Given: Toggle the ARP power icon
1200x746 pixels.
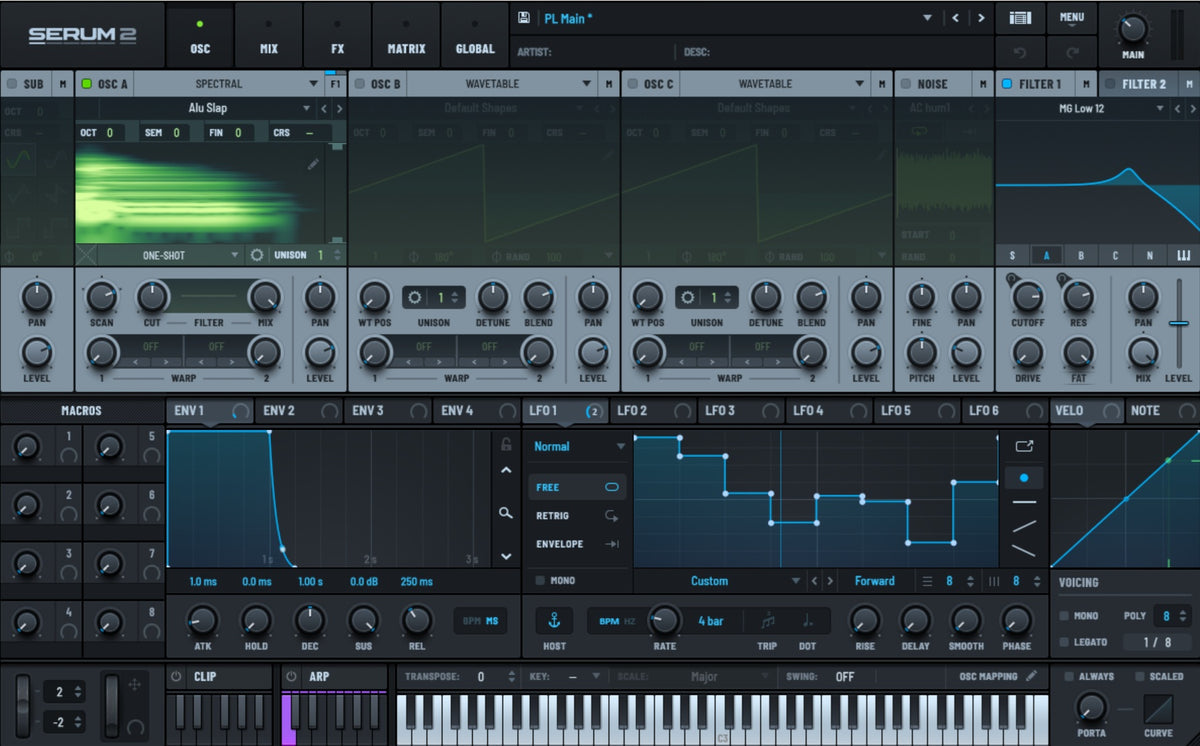Looking at the screenshot, I should pos(291,676).
